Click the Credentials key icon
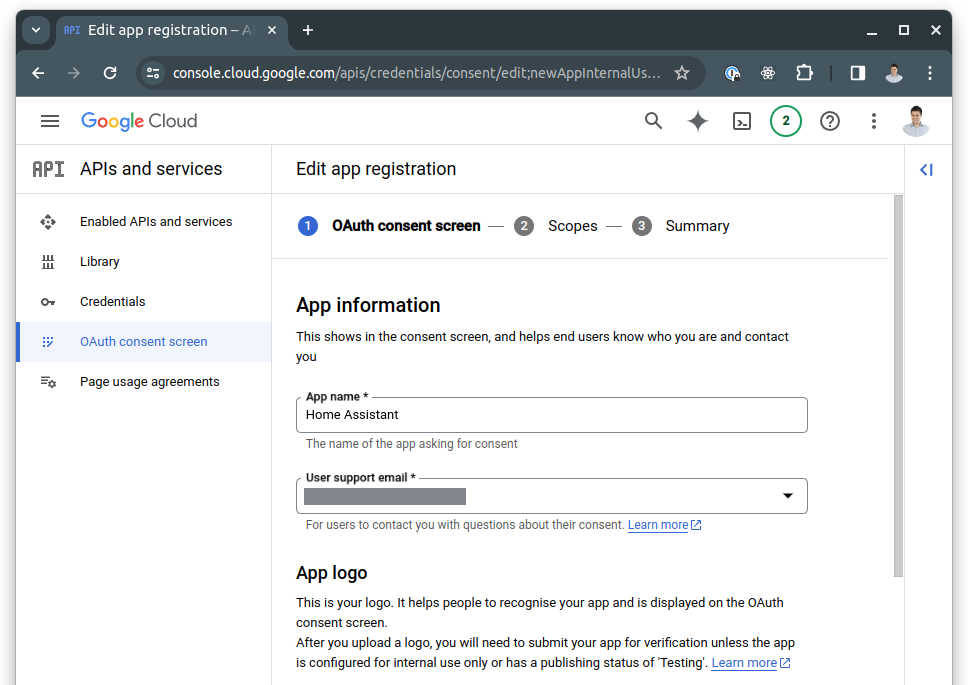The height and width of the screenshot is (685, 968). point(48,302)
